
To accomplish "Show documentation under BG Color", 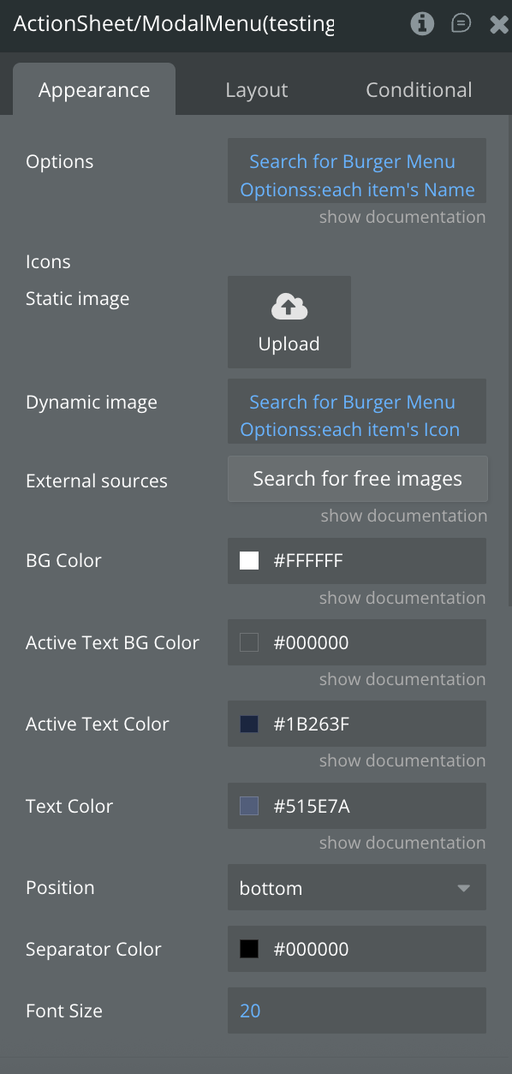I will [402, 598].
